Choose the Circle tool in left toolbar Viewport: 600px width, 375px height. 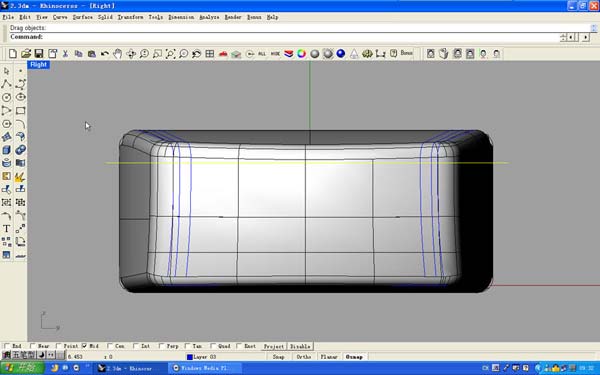coord(7,97)
